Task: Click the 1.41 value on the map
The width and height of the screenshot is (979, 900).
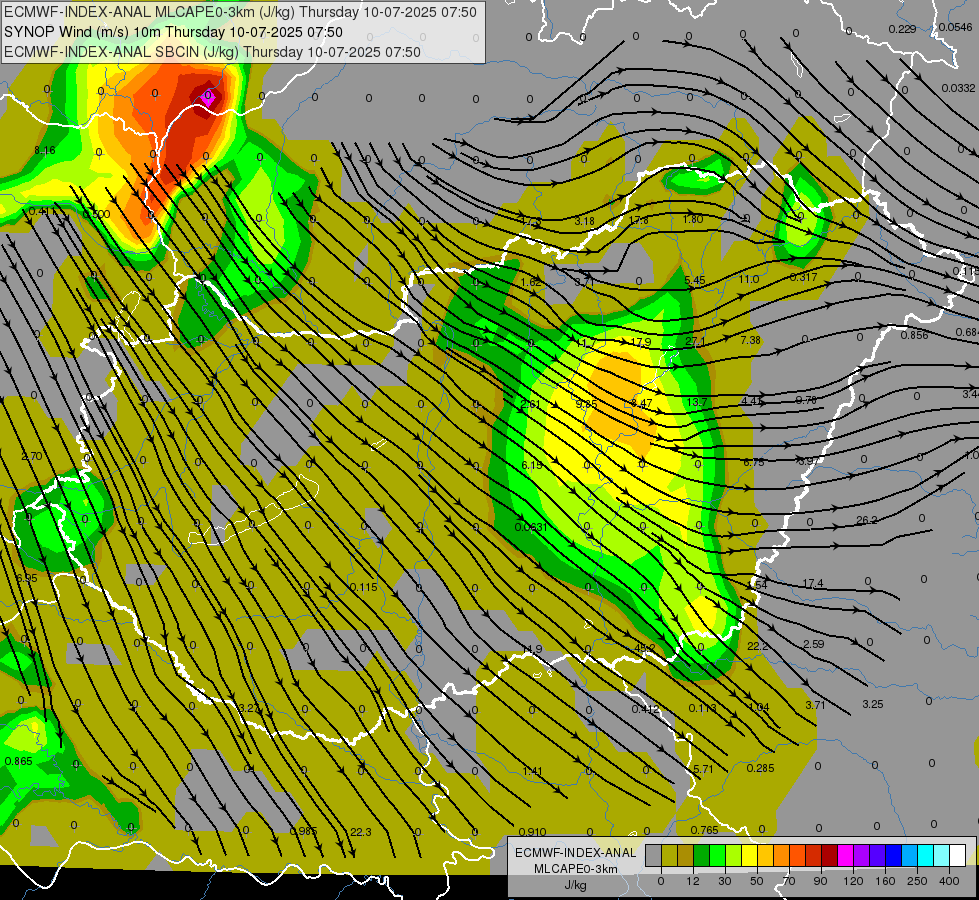Action: pos(533,771)
